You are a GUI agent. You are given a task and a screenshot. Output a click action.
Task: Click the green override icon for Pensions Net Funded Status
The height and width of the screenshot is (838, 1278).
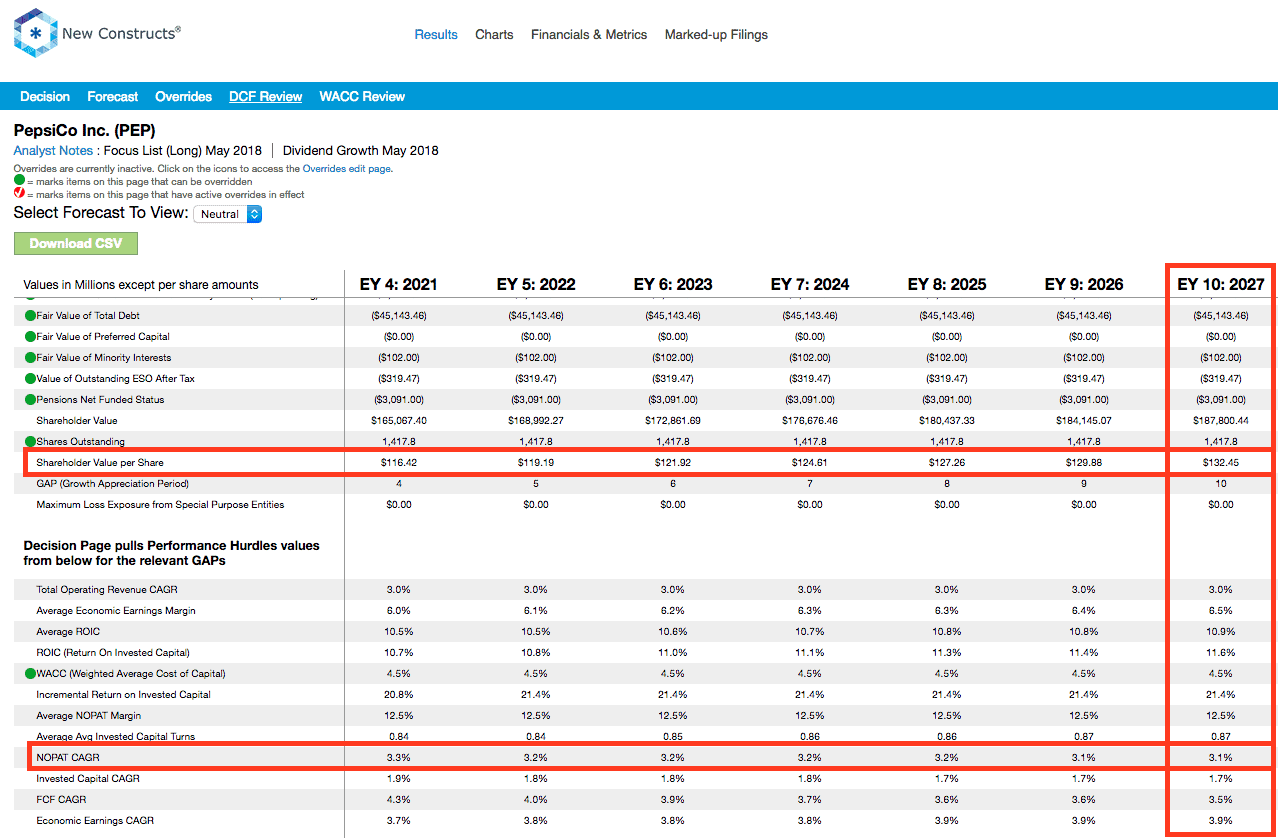pyautogui.click(x=30, y=399)
